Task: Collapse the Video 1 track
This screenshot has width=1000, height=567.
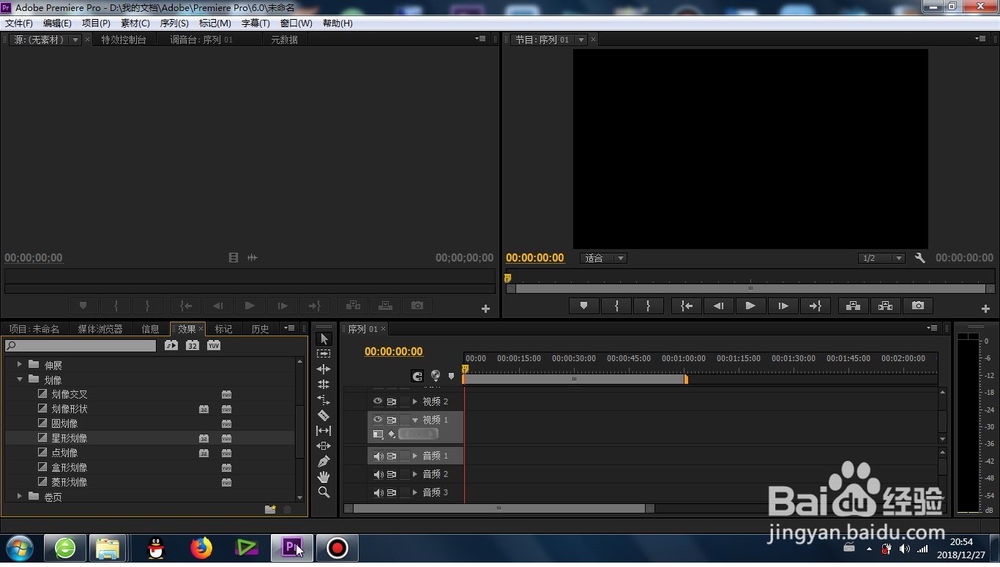Action: tap(415, 420)
